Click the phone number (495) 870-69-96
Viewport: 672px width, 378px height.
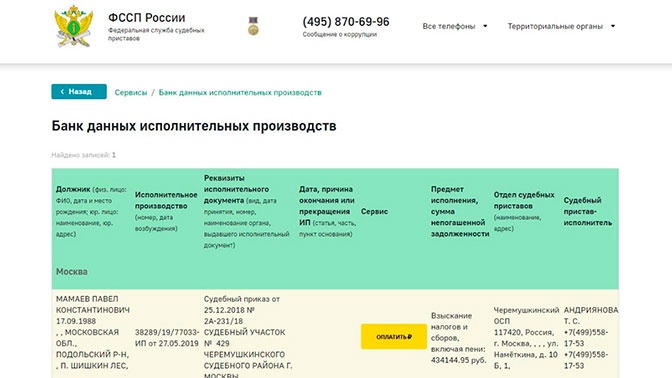(346, 22)
